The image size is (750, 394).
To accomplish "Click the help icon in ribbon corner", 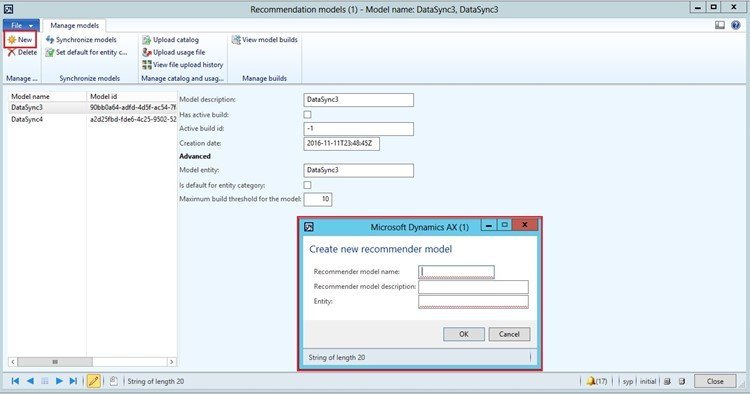I will (x=736, y=25).
